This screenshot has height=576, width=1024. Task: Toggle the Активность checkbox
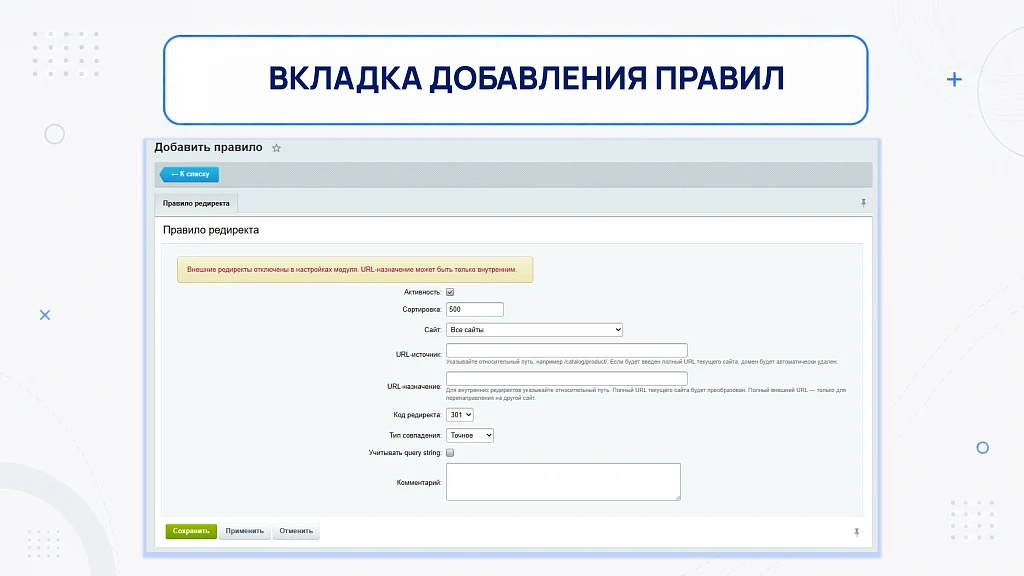(x=450, y=292)
